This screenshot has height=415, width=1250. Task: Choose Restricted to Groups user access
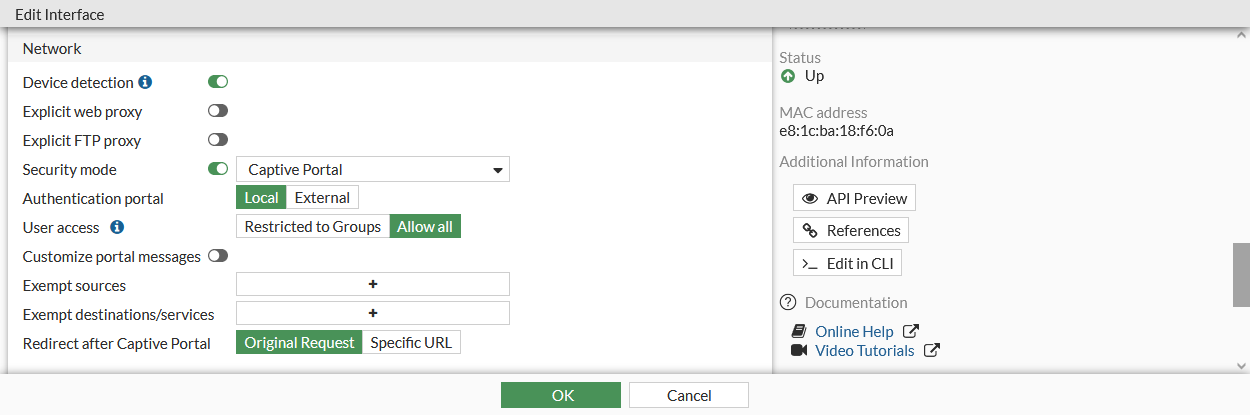[313, 227]
